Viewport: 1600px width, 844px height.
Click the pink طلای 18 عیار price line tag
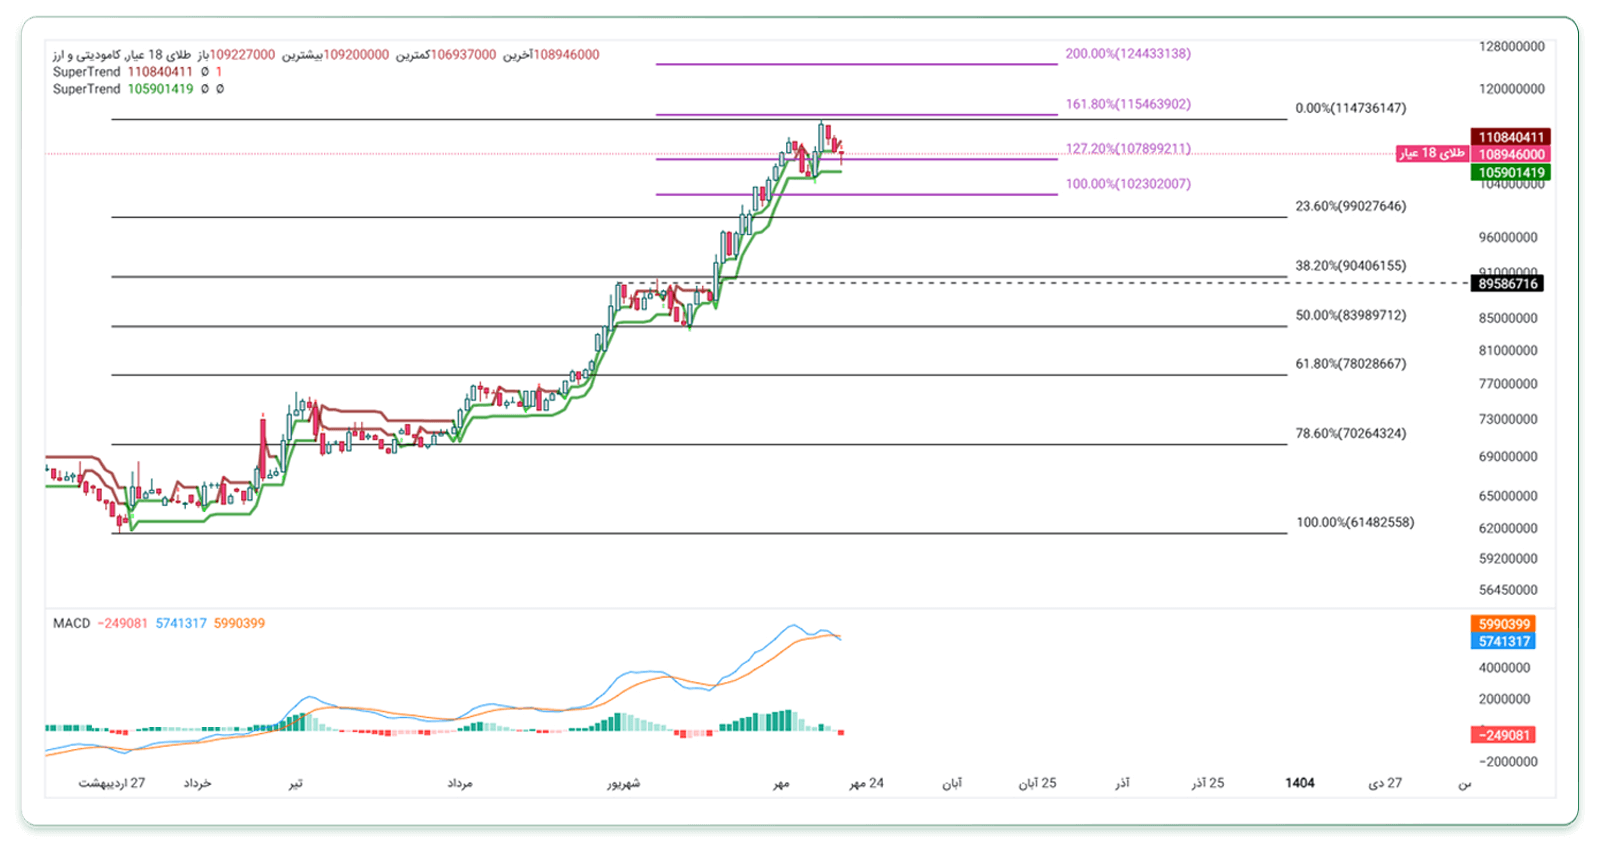pos(1431,154)
